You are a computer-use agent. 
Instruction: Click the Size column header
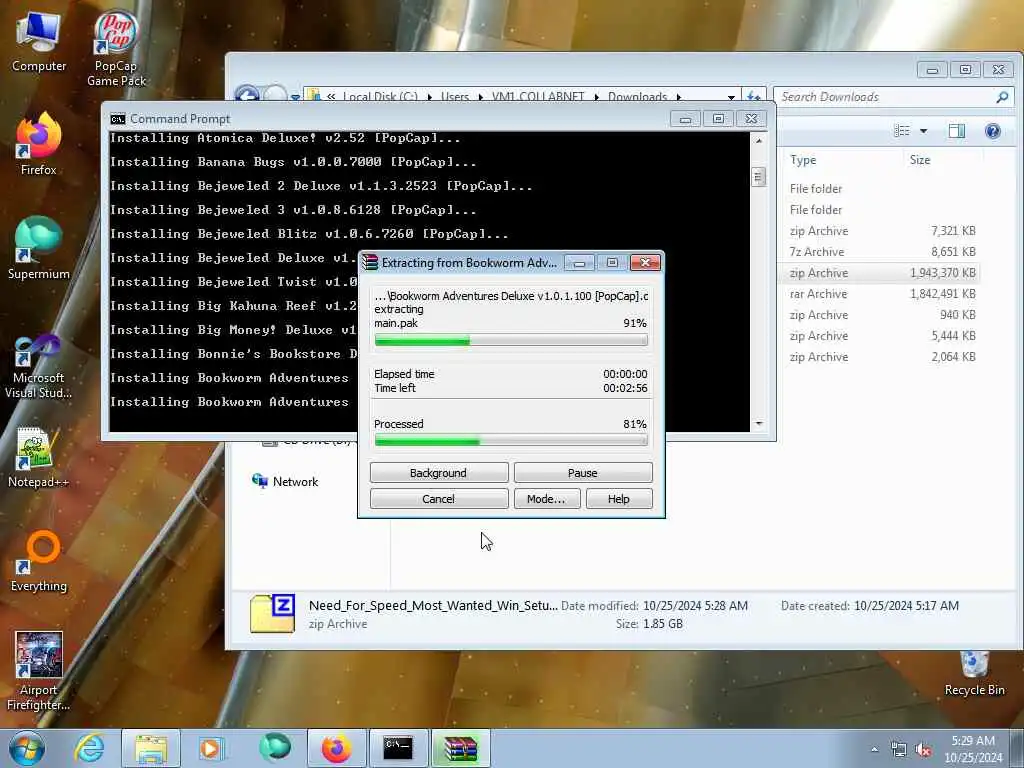click(x=920, y=160)
